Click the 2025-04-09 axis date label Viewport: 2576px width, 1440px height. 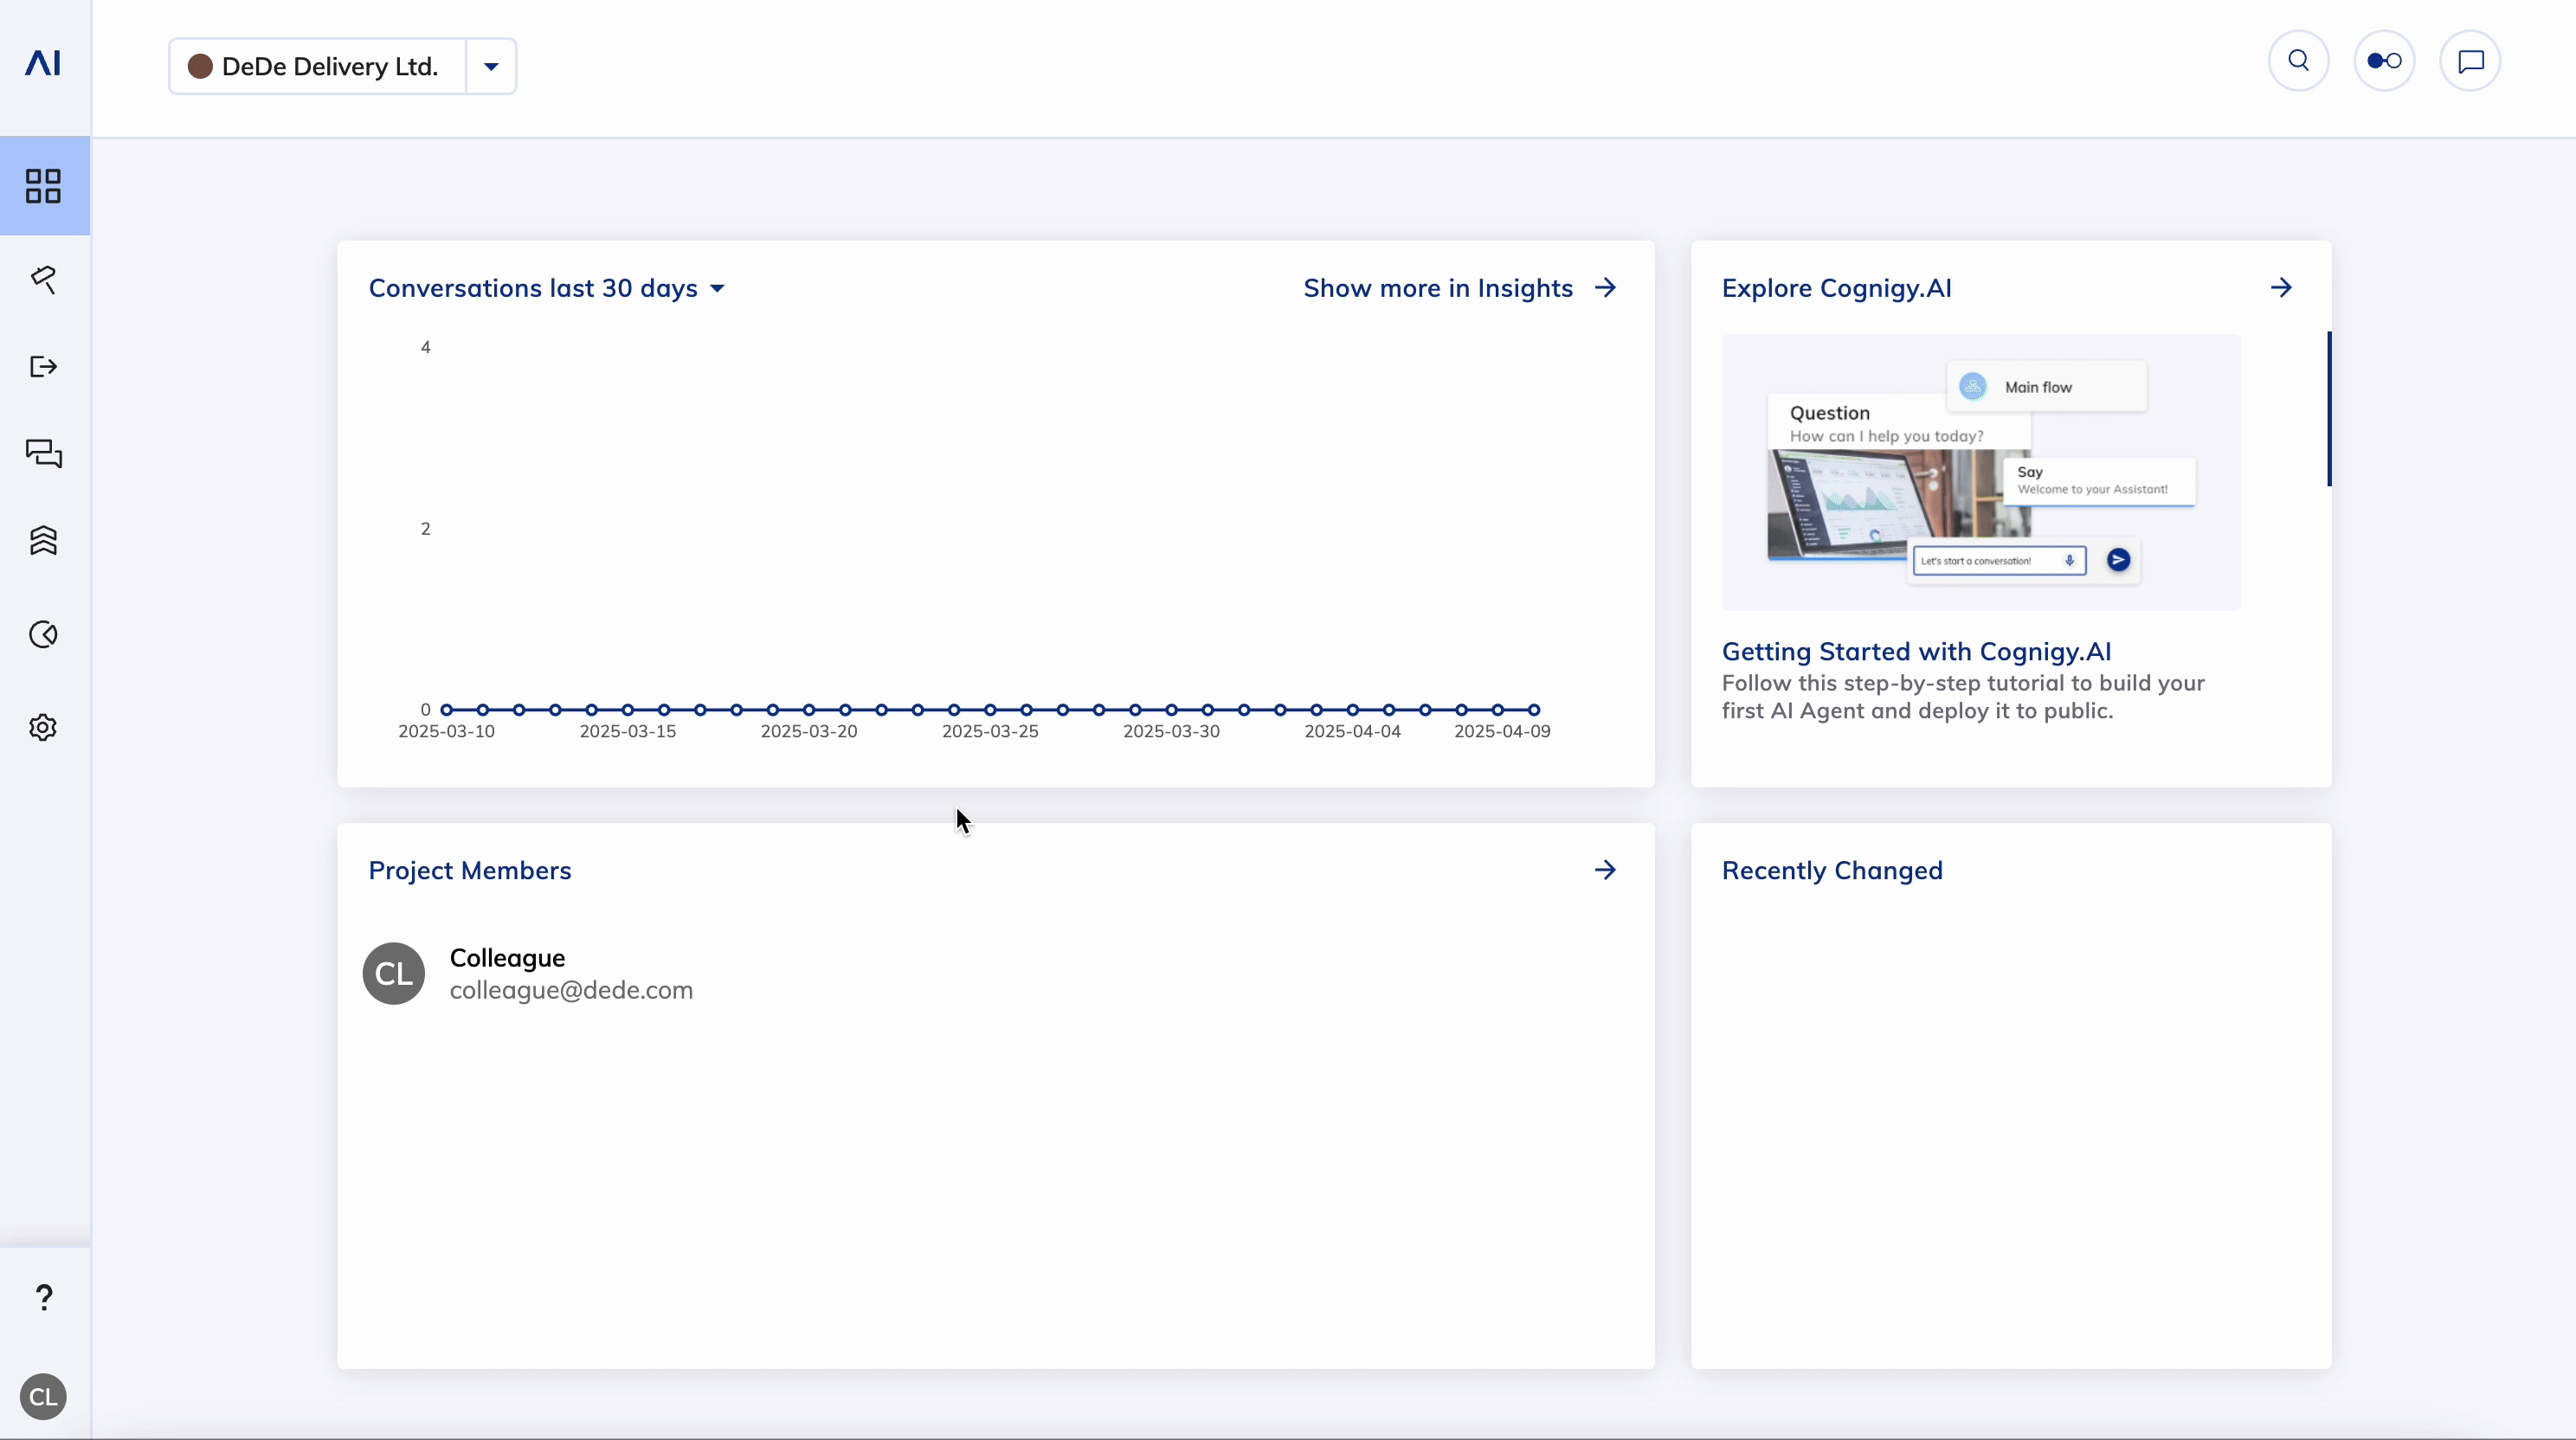click(1502, 732)
